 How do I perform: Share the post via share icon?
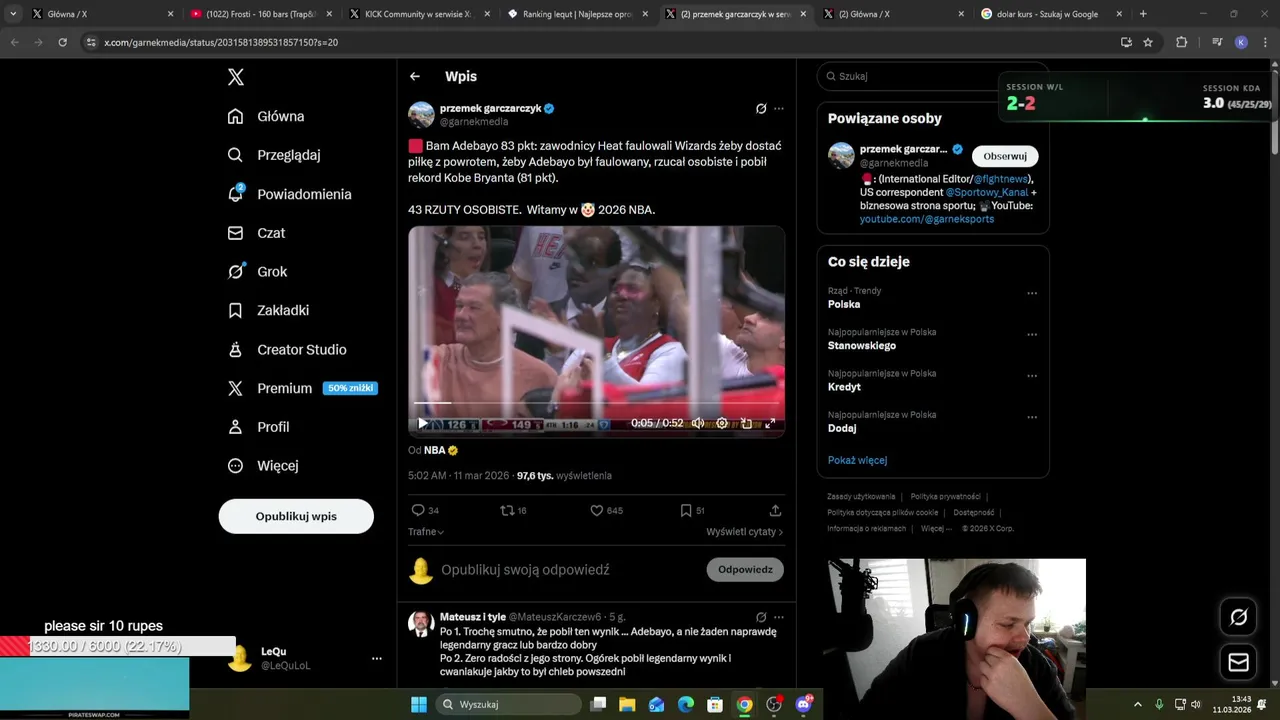click(775, 510)
